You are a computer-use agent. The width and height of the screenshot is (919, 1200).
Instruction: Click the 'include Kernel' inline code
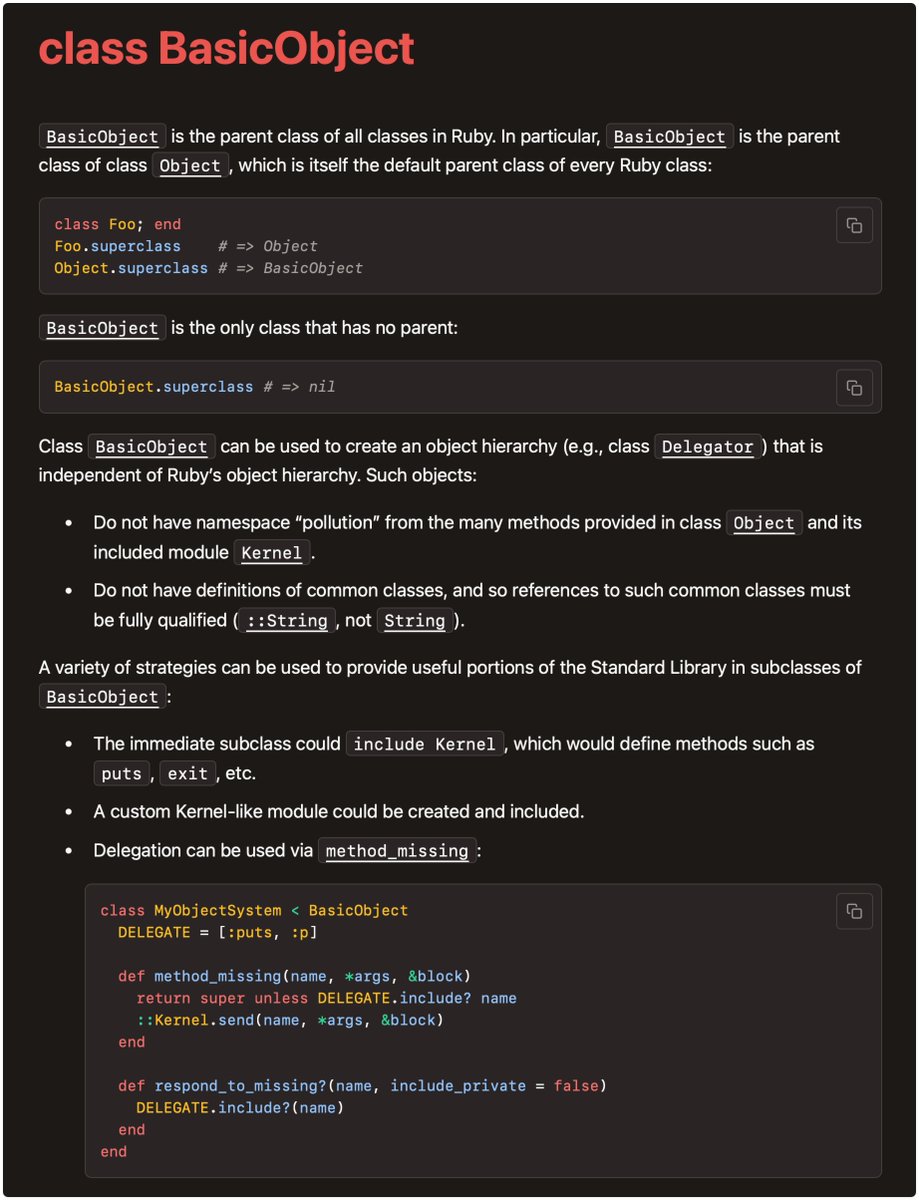(424, 744)
